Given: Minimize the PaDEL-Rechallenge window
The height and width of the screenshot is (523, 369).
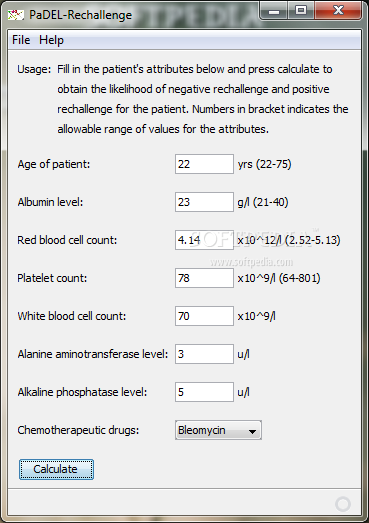Looking at the screenshot, I should click(274, 11).
